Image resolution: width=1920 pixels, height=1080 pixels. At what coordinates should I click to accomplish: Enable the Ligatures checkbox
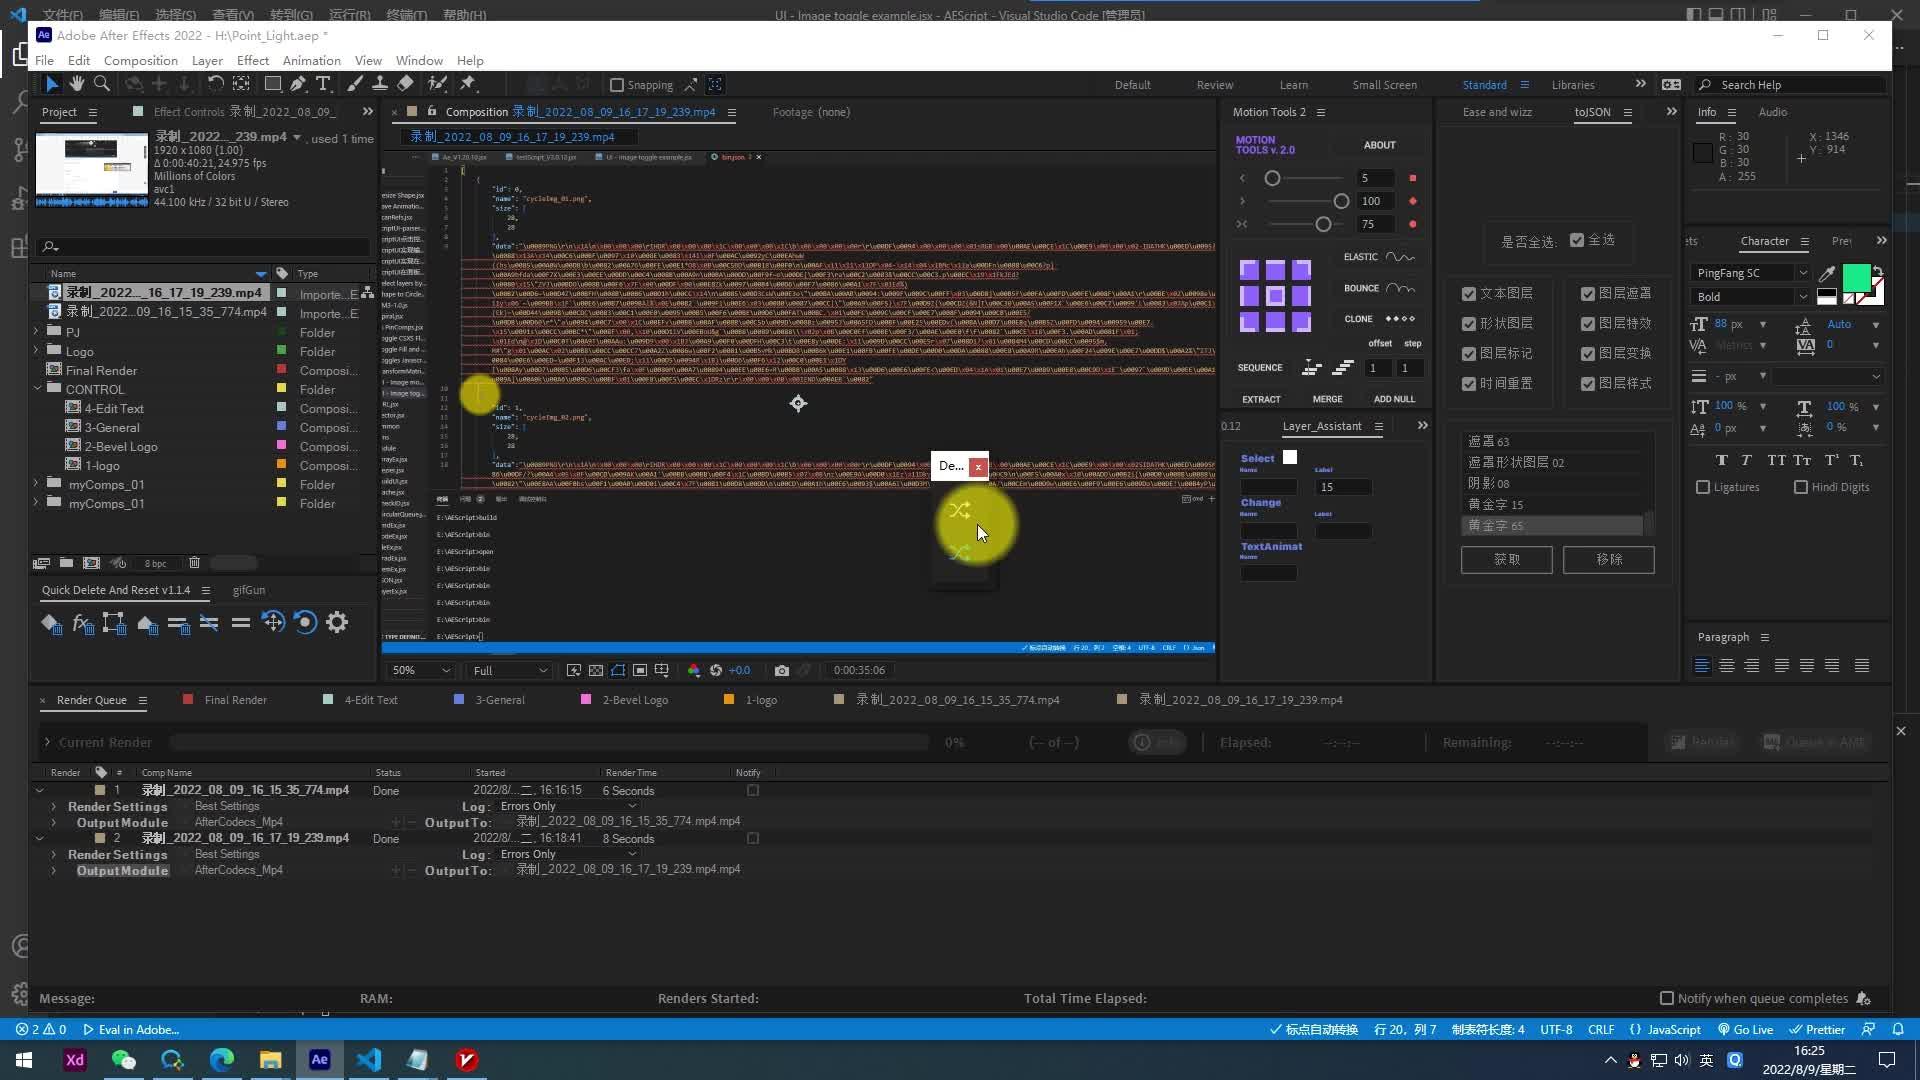pyautogui.click(x=1703, y=487)
